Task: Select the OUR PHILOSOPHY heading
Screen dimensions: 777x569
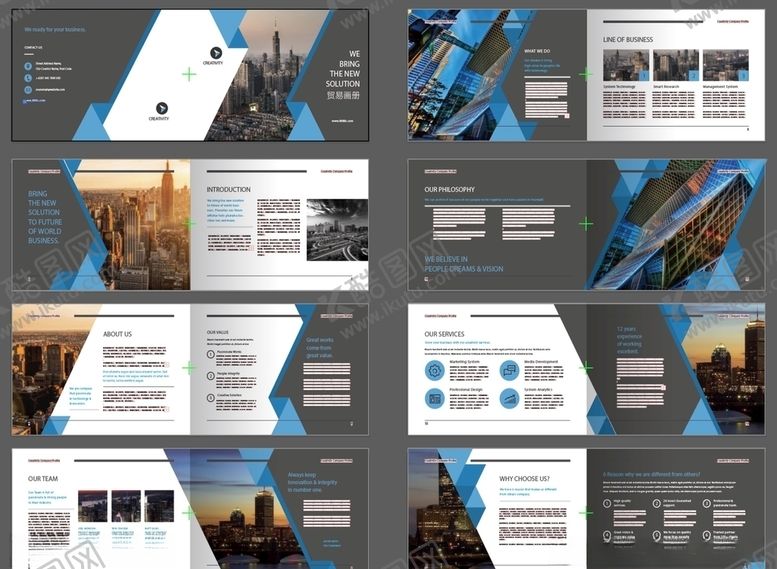Action: [x=449, y=189]
